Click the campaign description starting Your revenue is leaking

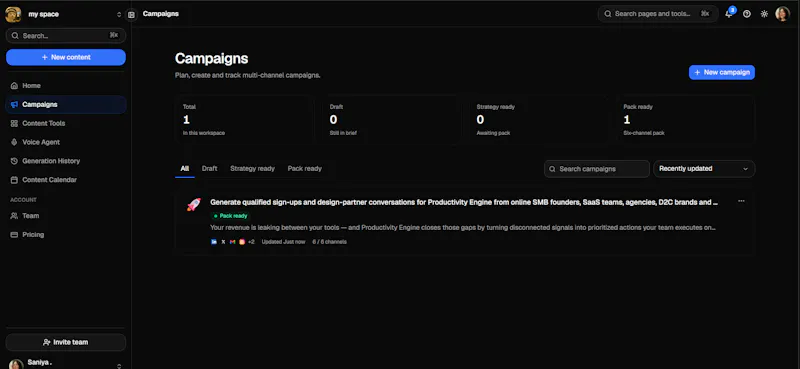(463, 228)
